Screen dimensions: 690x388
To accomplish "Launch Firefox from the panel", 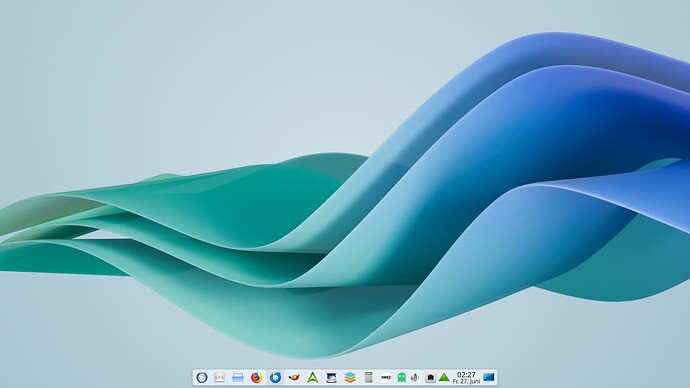I will click(257, 377).
